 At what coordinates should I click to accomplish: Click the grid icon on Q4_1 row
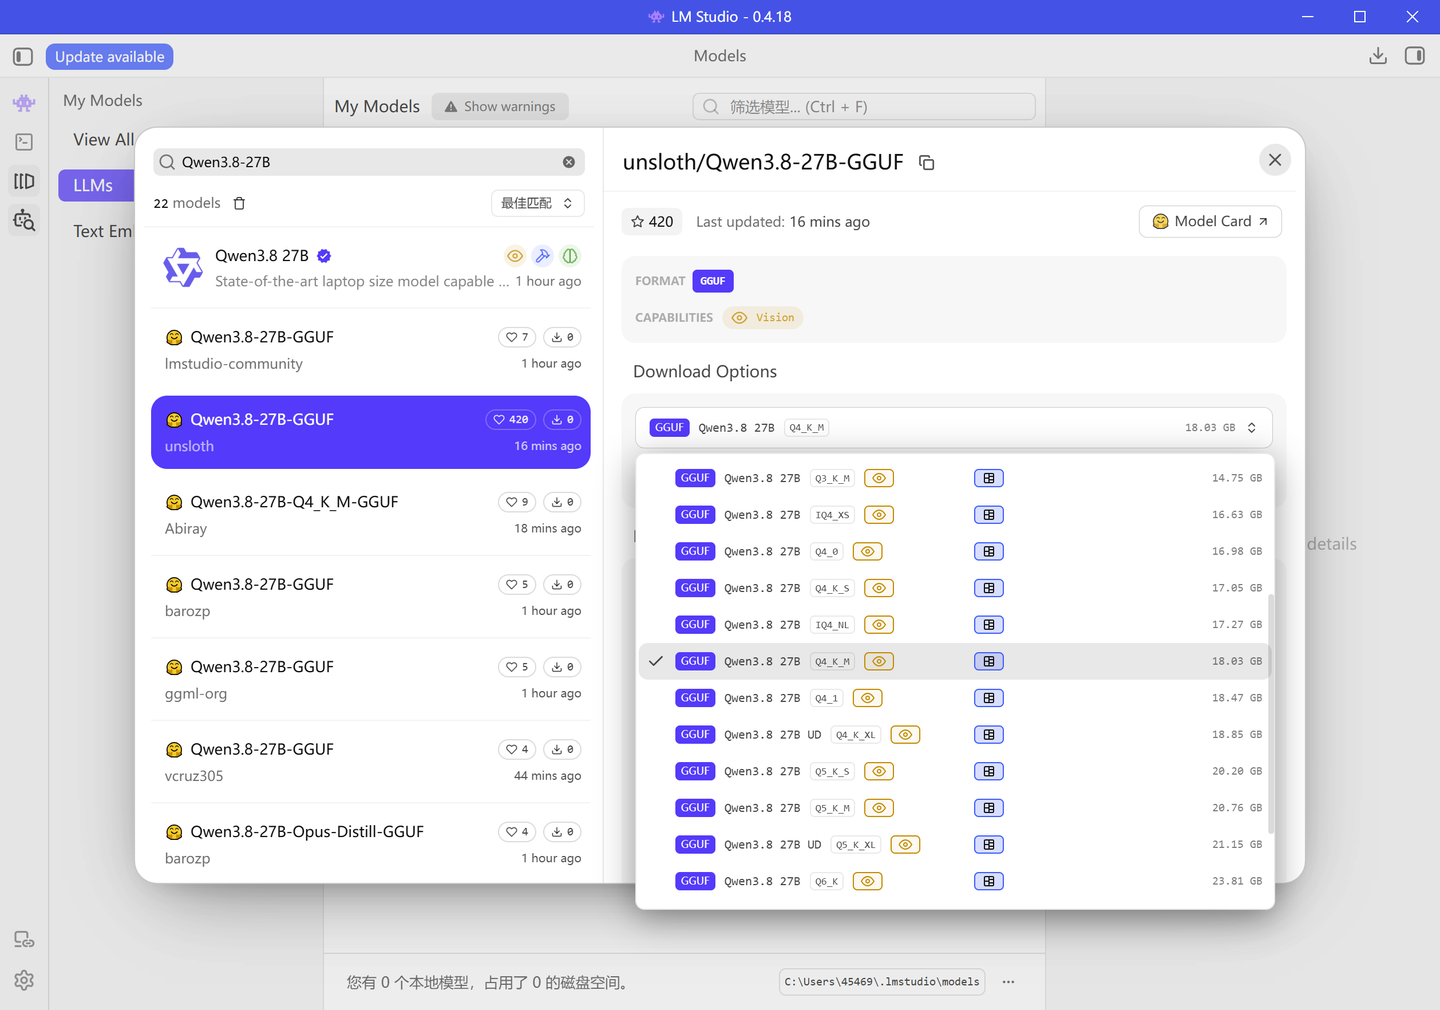(x=989, y=698)
